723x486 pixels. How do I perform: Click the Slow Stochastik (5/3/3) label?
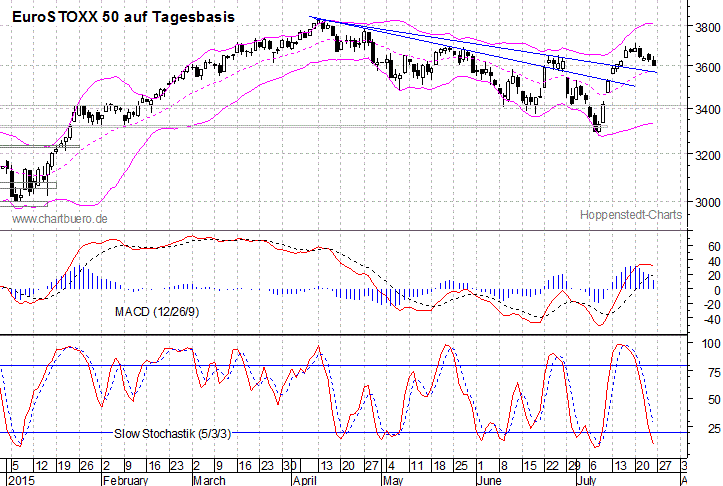(173, 433)
